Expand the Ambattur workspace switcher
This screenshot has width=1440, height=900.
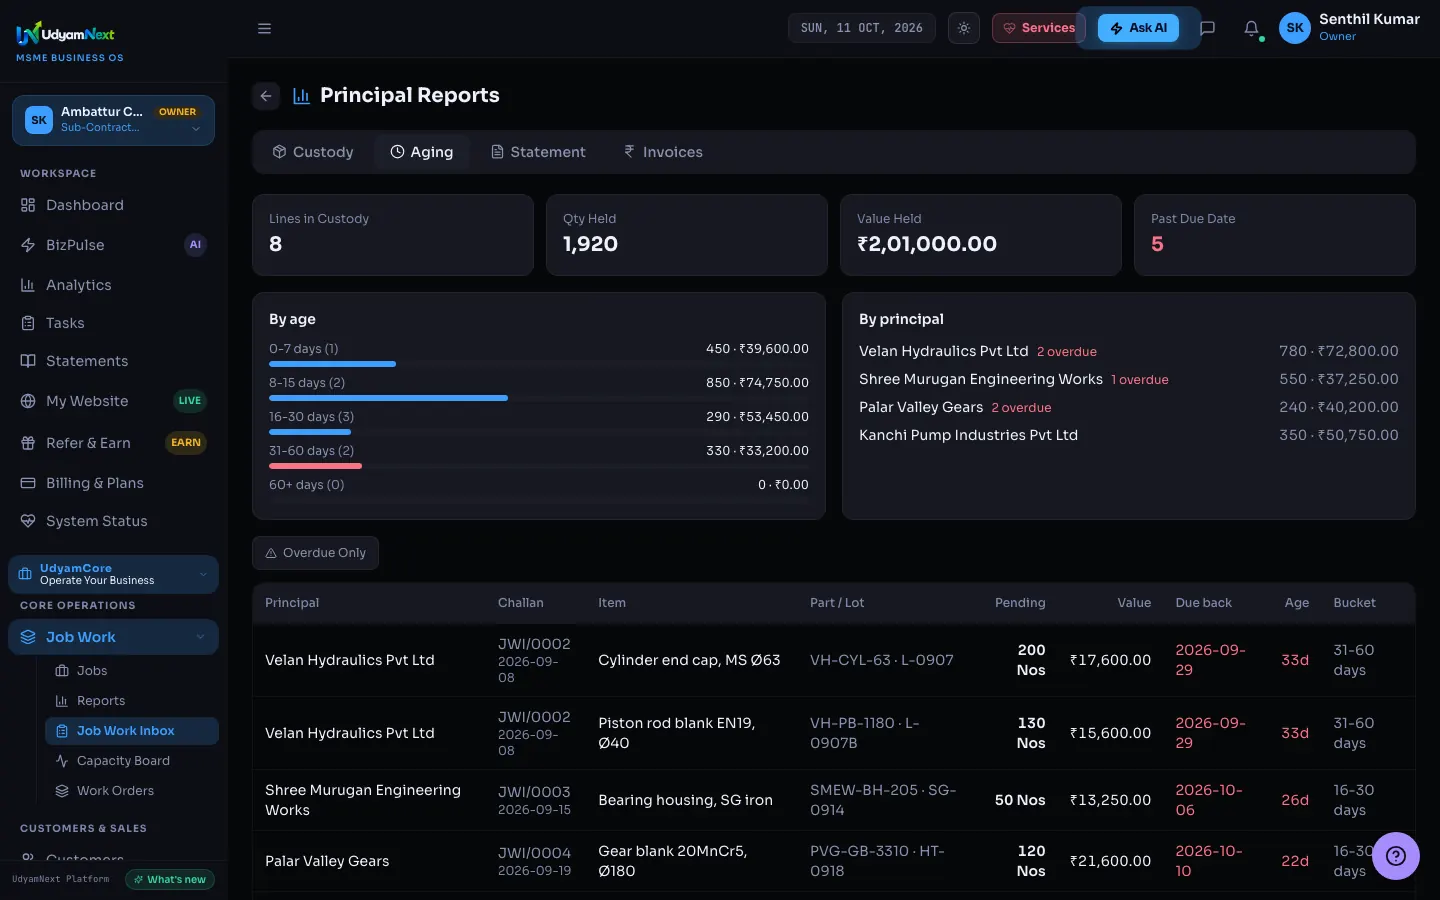[113, 120]
